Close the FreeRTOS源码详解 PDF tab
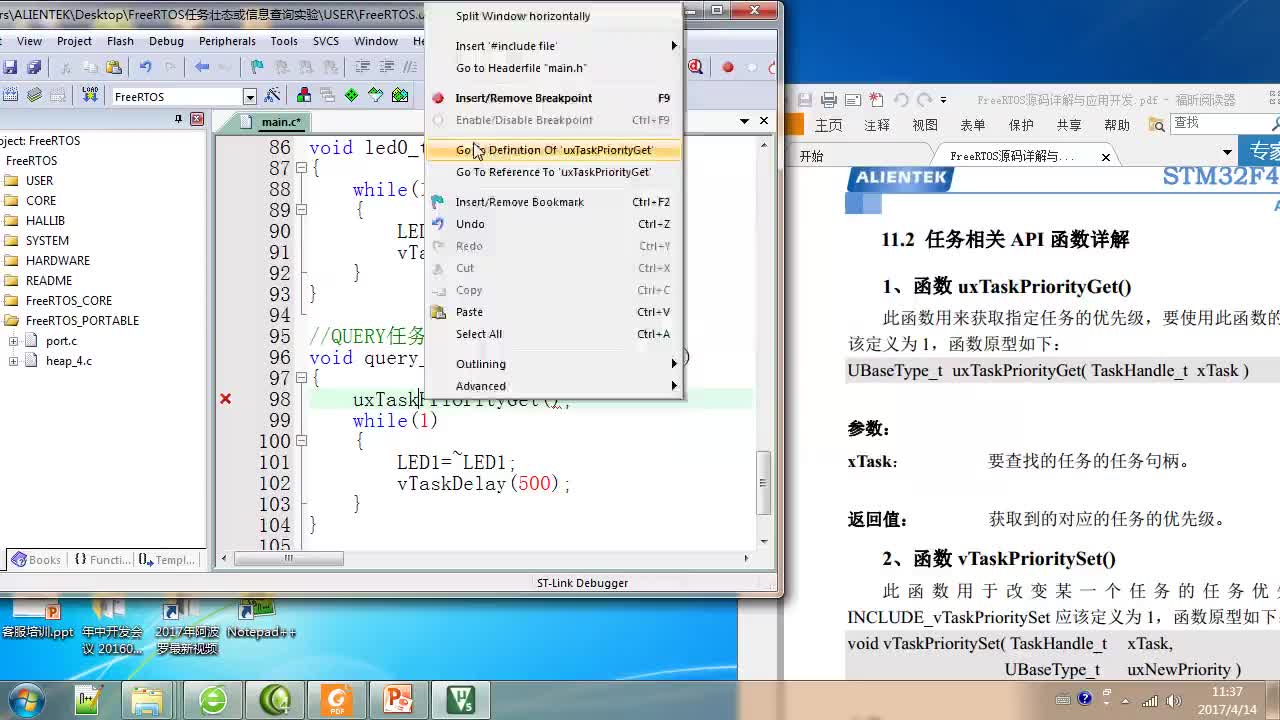This screenshot has height=720, width=1280. point(1105,157)
